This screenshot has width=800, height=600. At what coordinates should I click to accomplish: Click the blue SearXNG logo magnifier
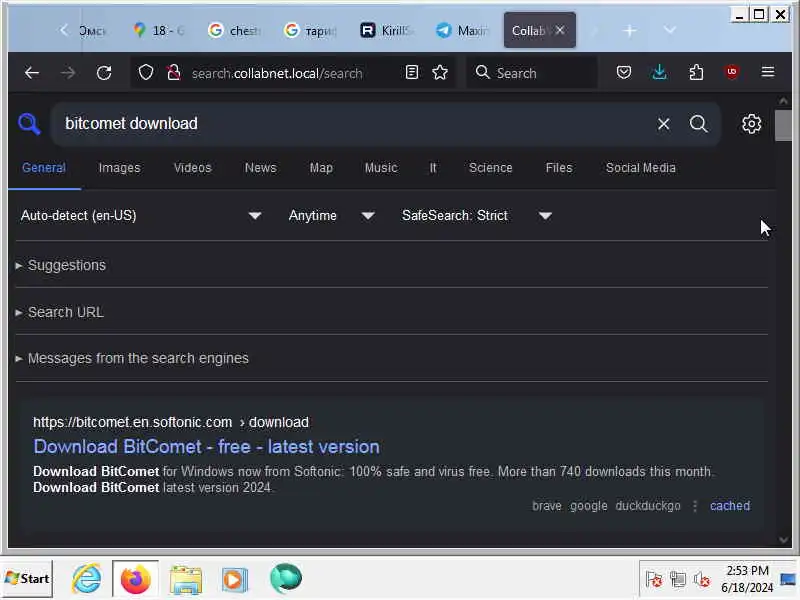coord(29,124)
